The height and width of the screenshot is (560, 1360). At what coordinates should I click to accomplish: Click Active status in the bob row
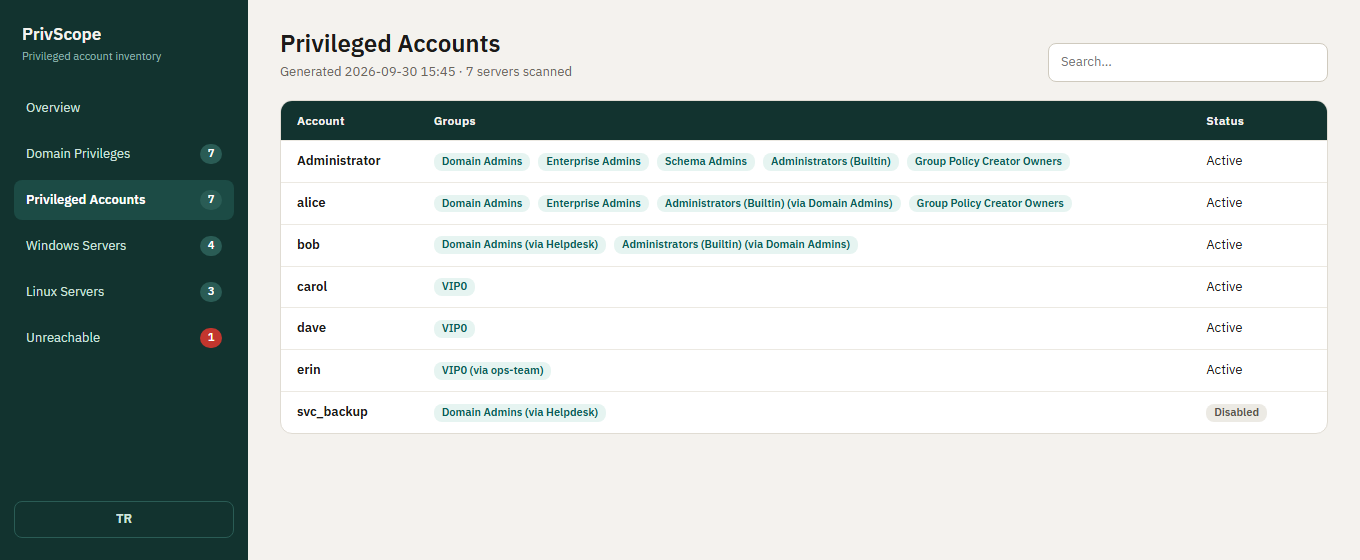tap(1224, 245)
